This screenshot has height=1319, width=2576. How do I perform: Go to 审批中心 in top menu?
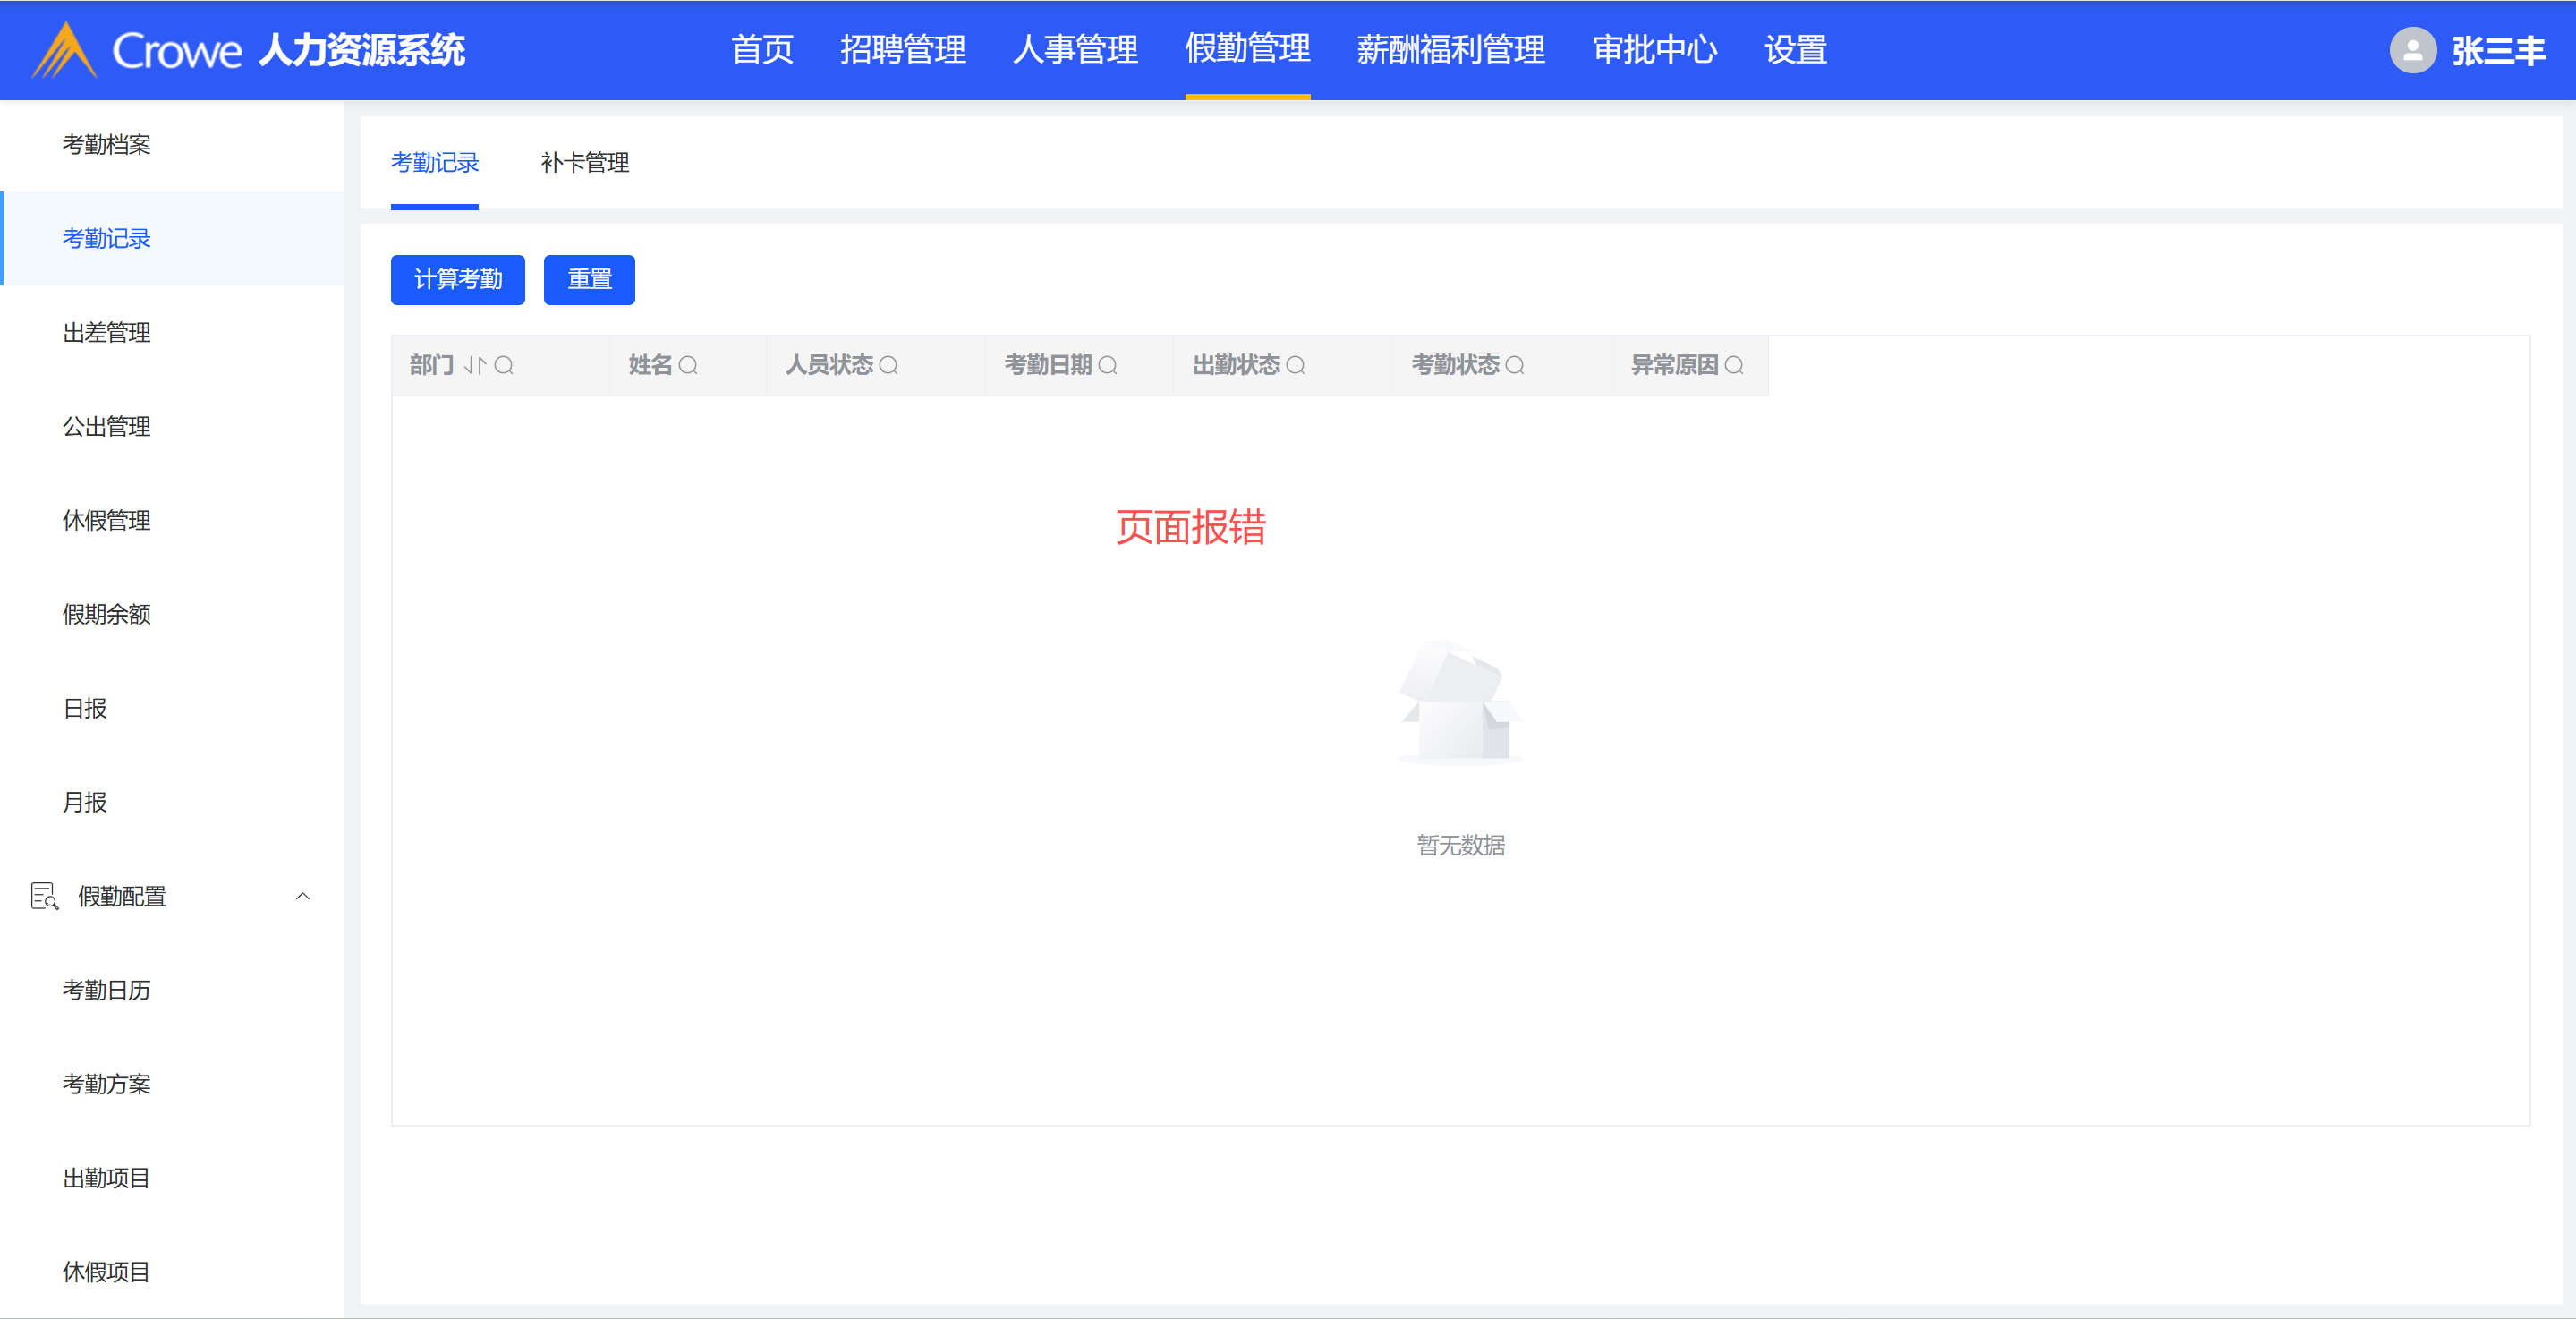pyautogui.click(x=1654, y=50)
